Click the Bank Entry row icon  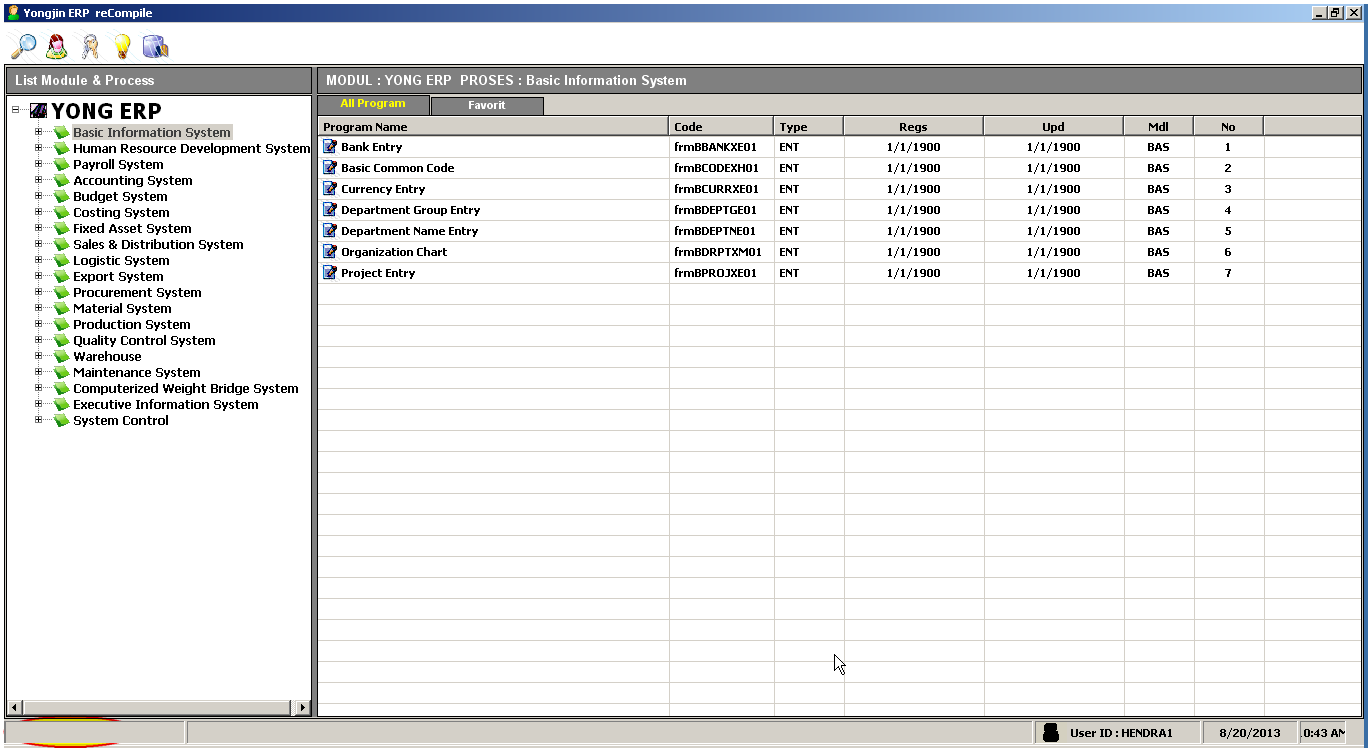(x=330, y=147)
